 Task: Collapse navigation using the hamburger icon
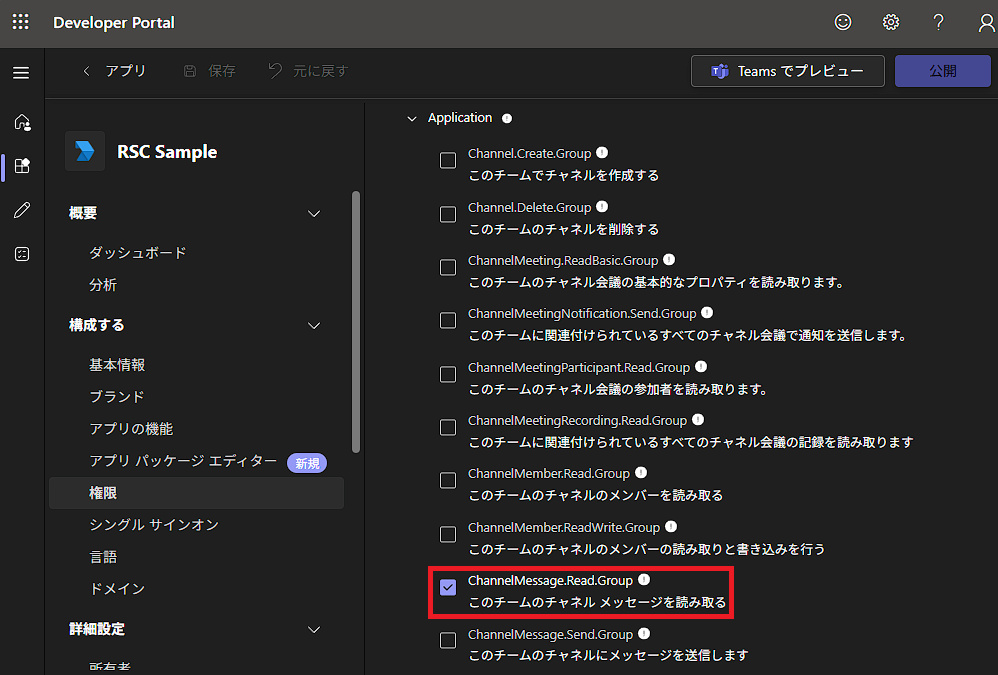(21, 71)
